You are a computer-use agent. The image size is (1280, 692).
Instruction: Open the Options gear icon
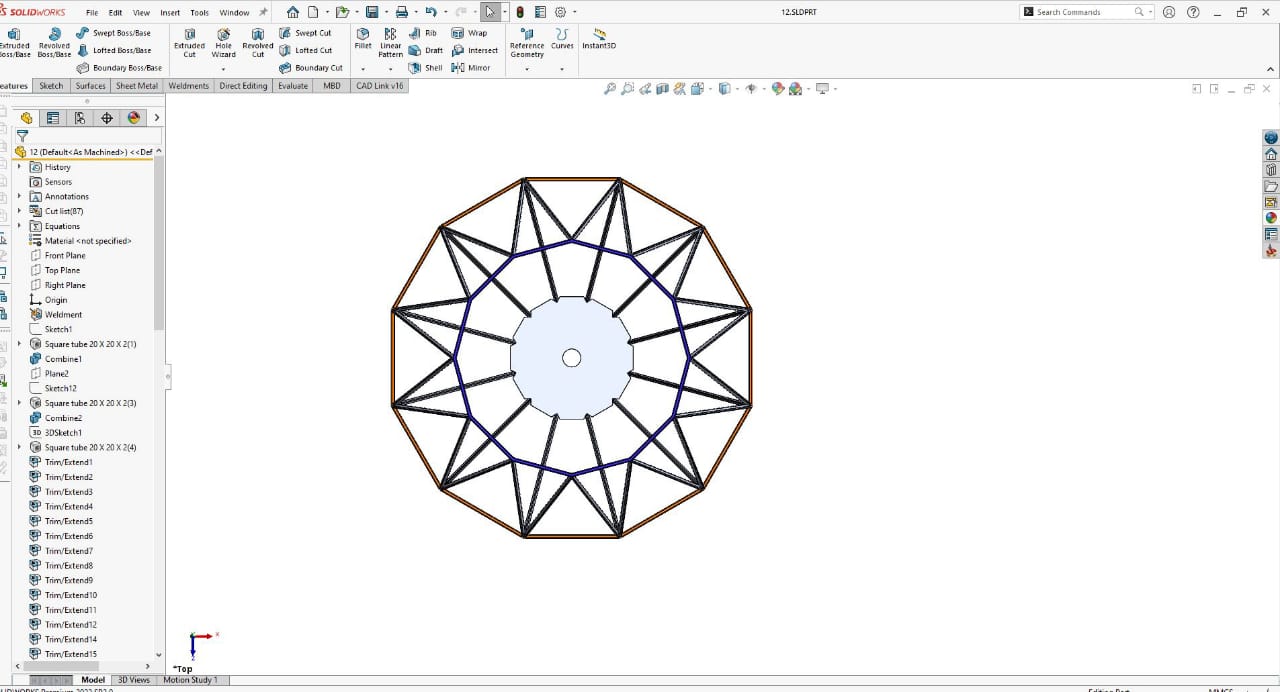click(560, 12)
